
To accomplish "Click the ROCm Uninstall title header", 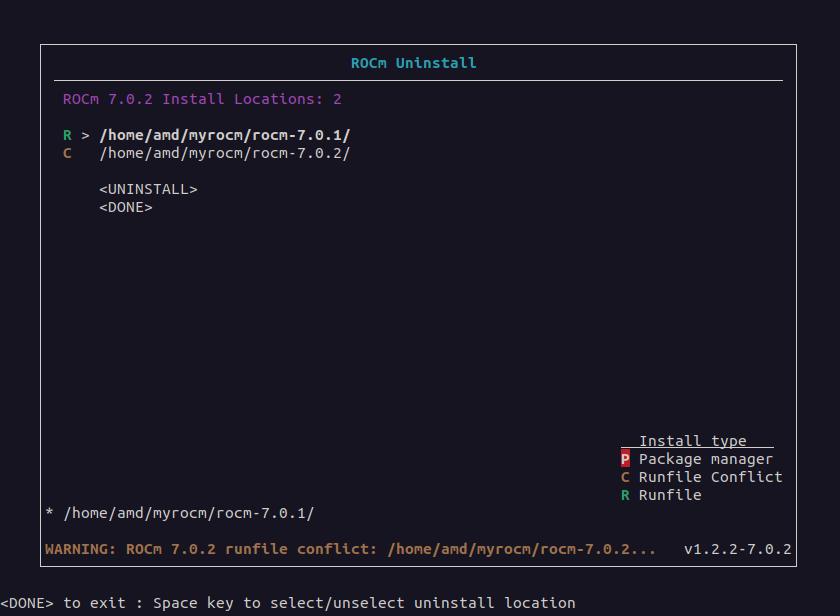I will pos(413,63).
